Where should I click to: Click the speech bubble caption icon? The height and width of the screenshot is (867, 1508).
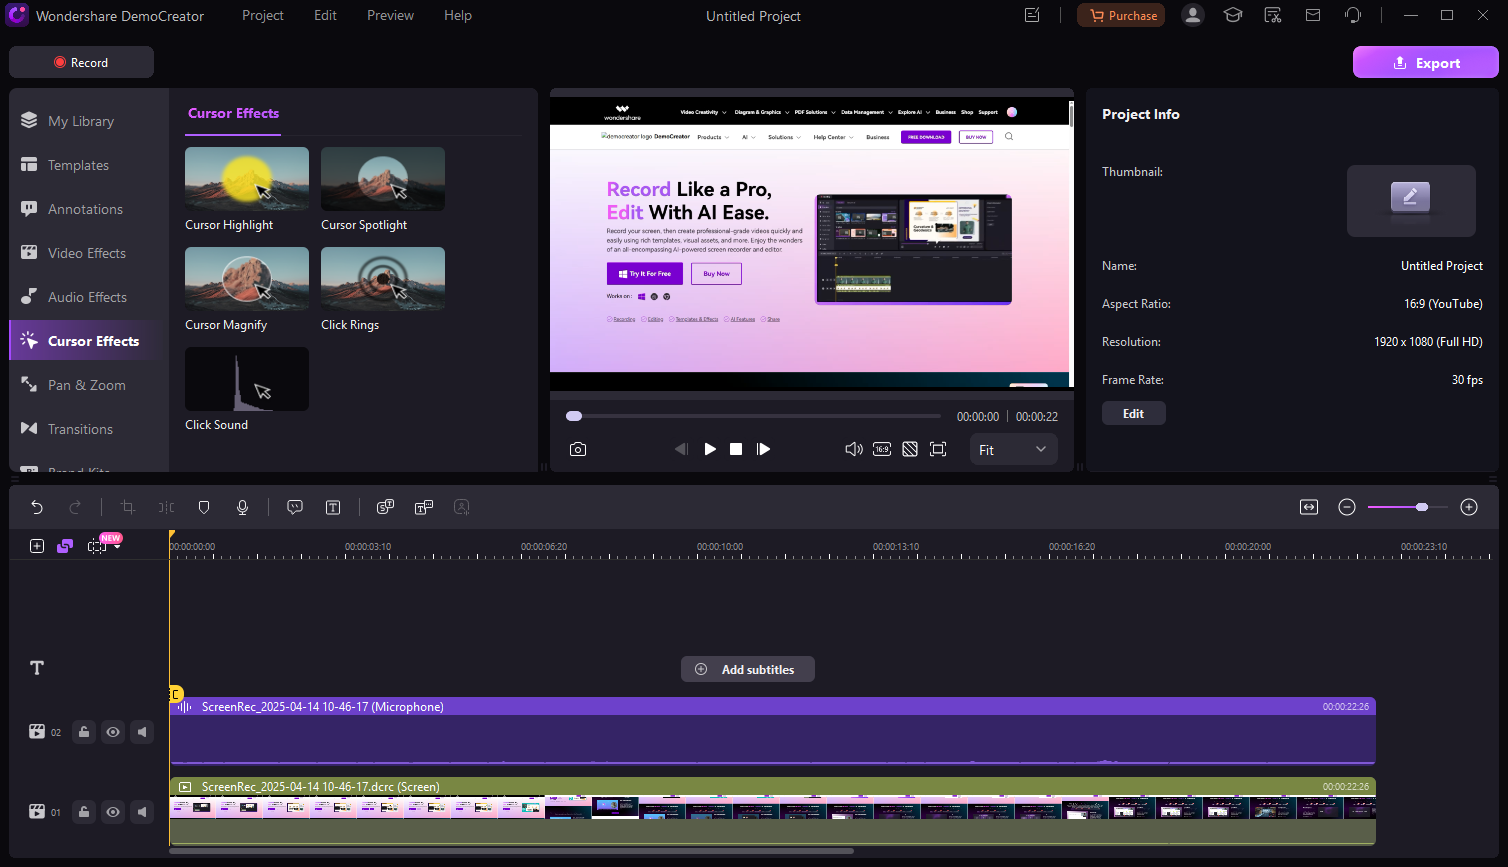coord(295,507)
